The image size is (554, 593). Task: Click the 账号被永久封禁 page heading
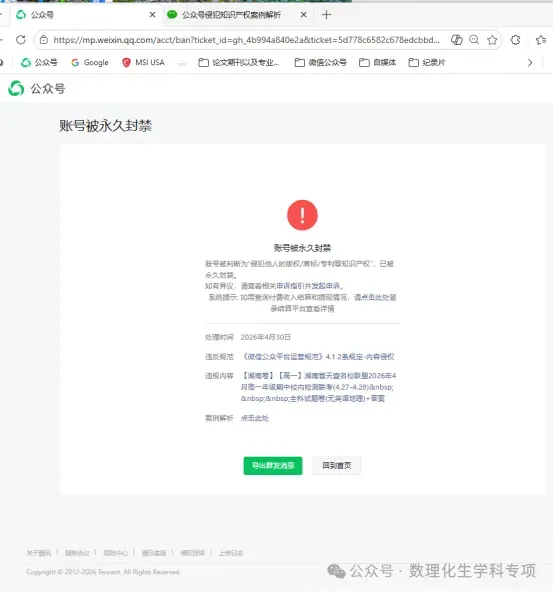click(106, 126)
